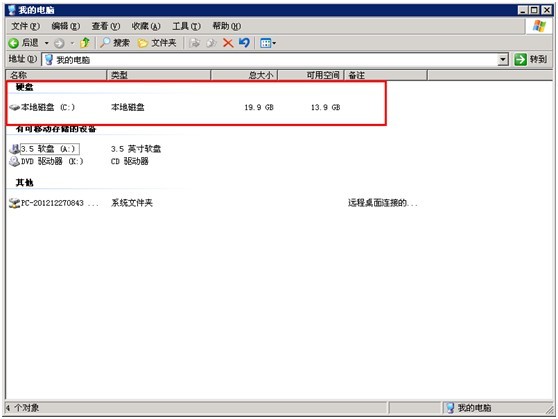
Task: Select the Local Disk (C:) drive icon
Action: coord(15,107)
